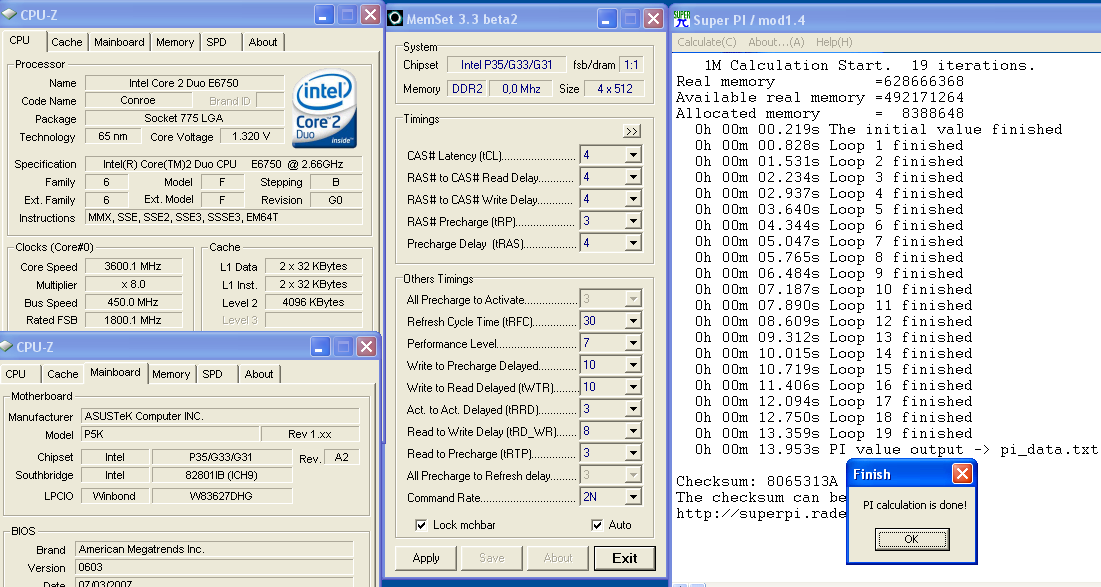Click the Bus Speed value 450.0 MHz
The width and height of the screenshot is (1101, 587).
tap(133, 302)
